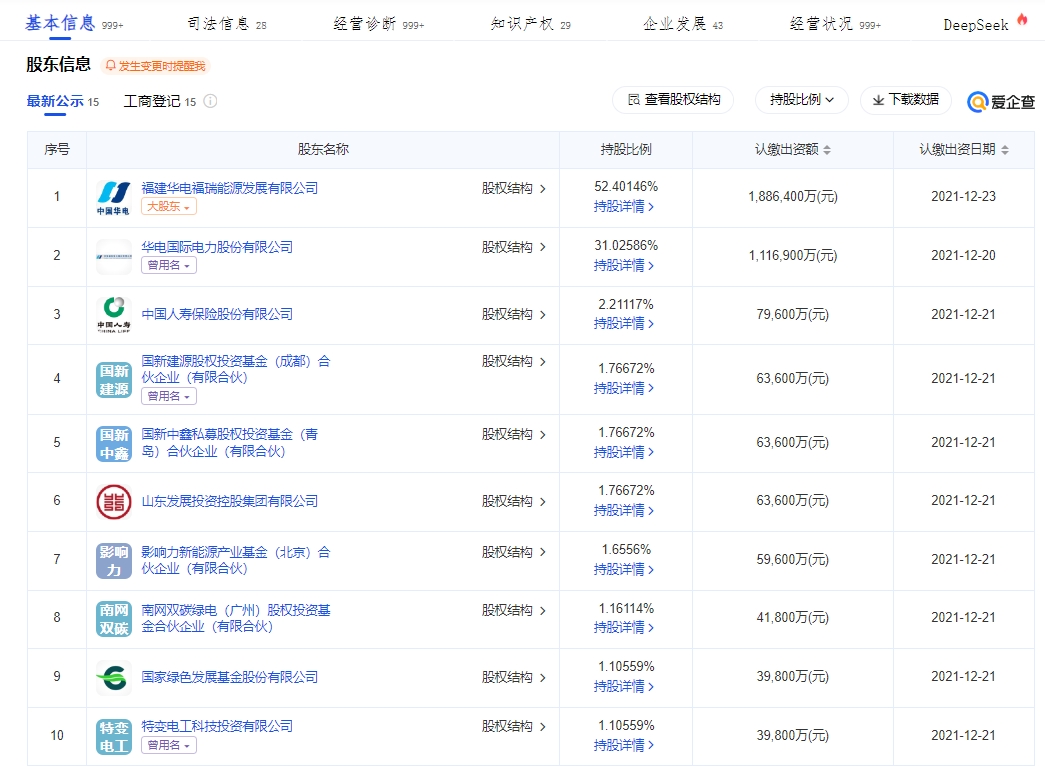Click the 1,116,900万(元) amount cell
This screenshot has width=1045, height=771.
point(792,255)
